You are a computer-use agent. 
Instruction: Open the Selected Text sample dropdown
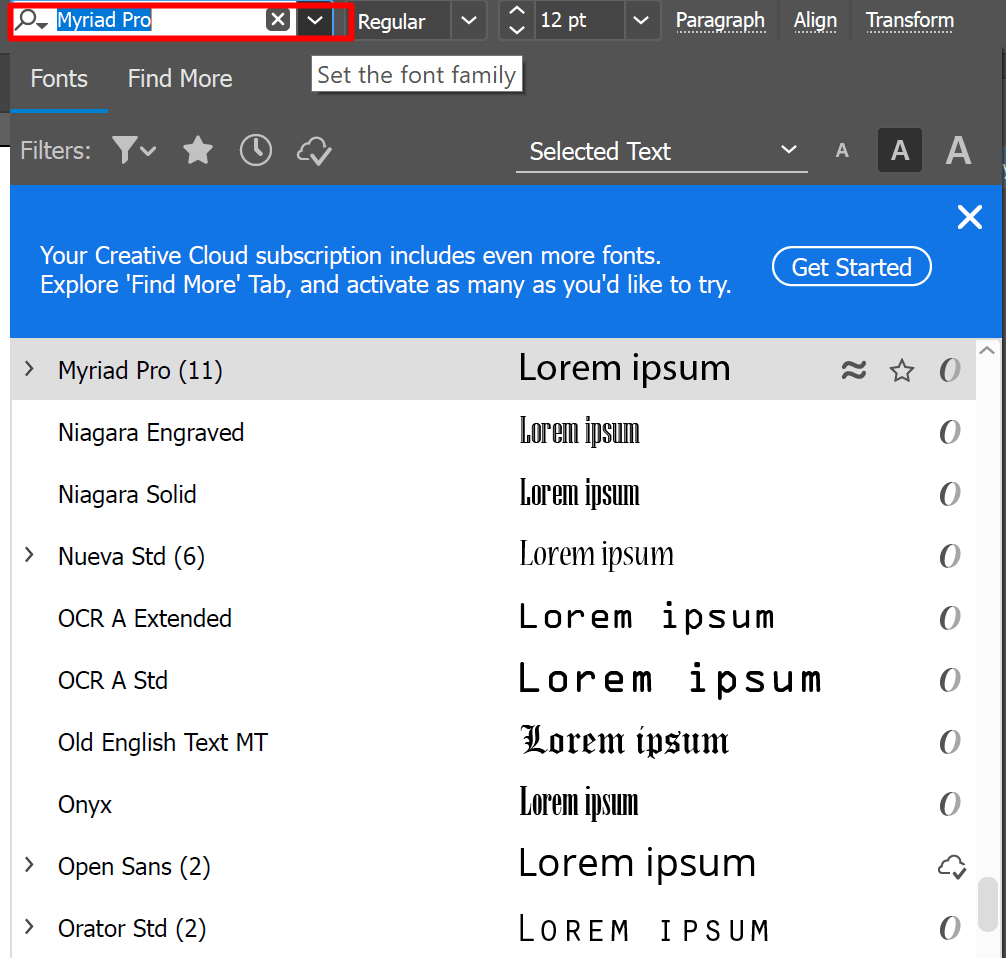661,151
